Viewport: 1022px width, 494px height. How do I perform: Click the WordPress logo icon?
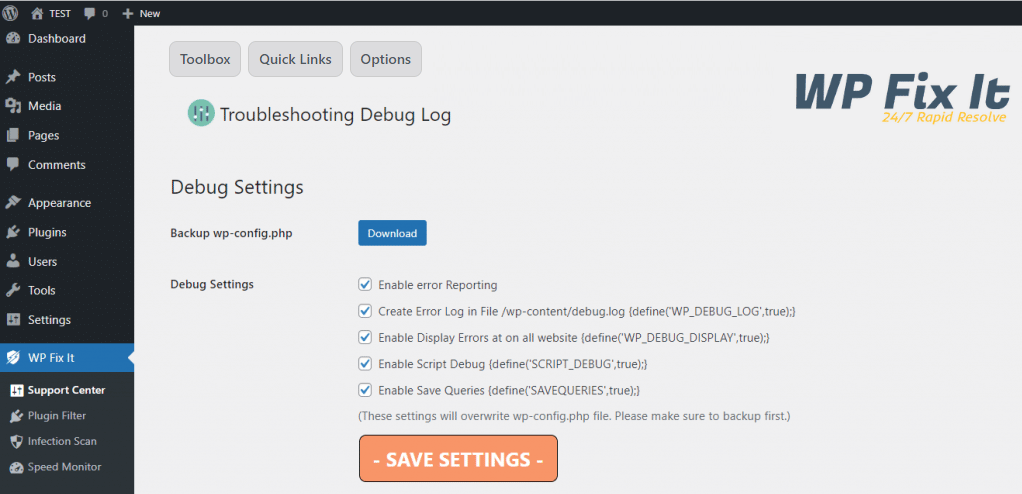tap(10, 13)
